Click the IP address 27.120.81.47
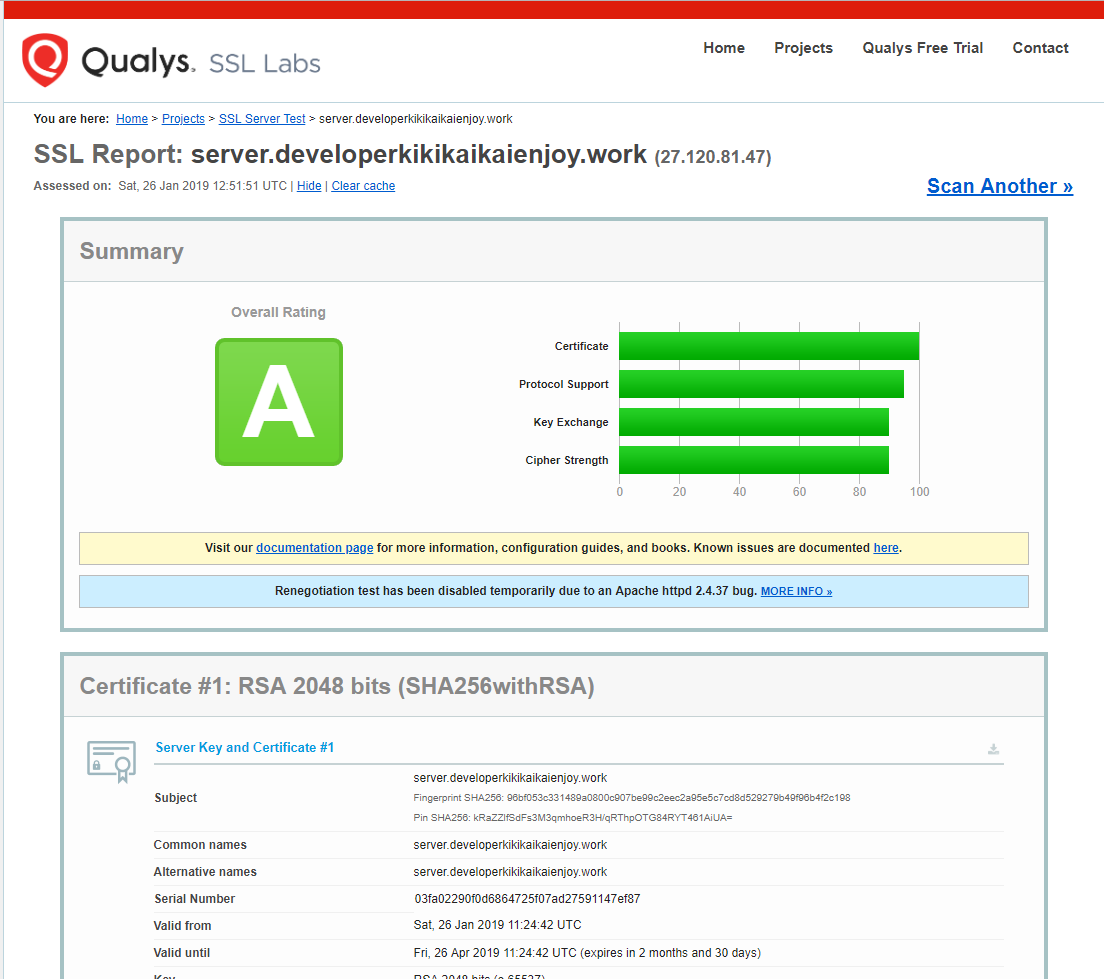This screenshot has width=1104, height=979. coord(713,156)
